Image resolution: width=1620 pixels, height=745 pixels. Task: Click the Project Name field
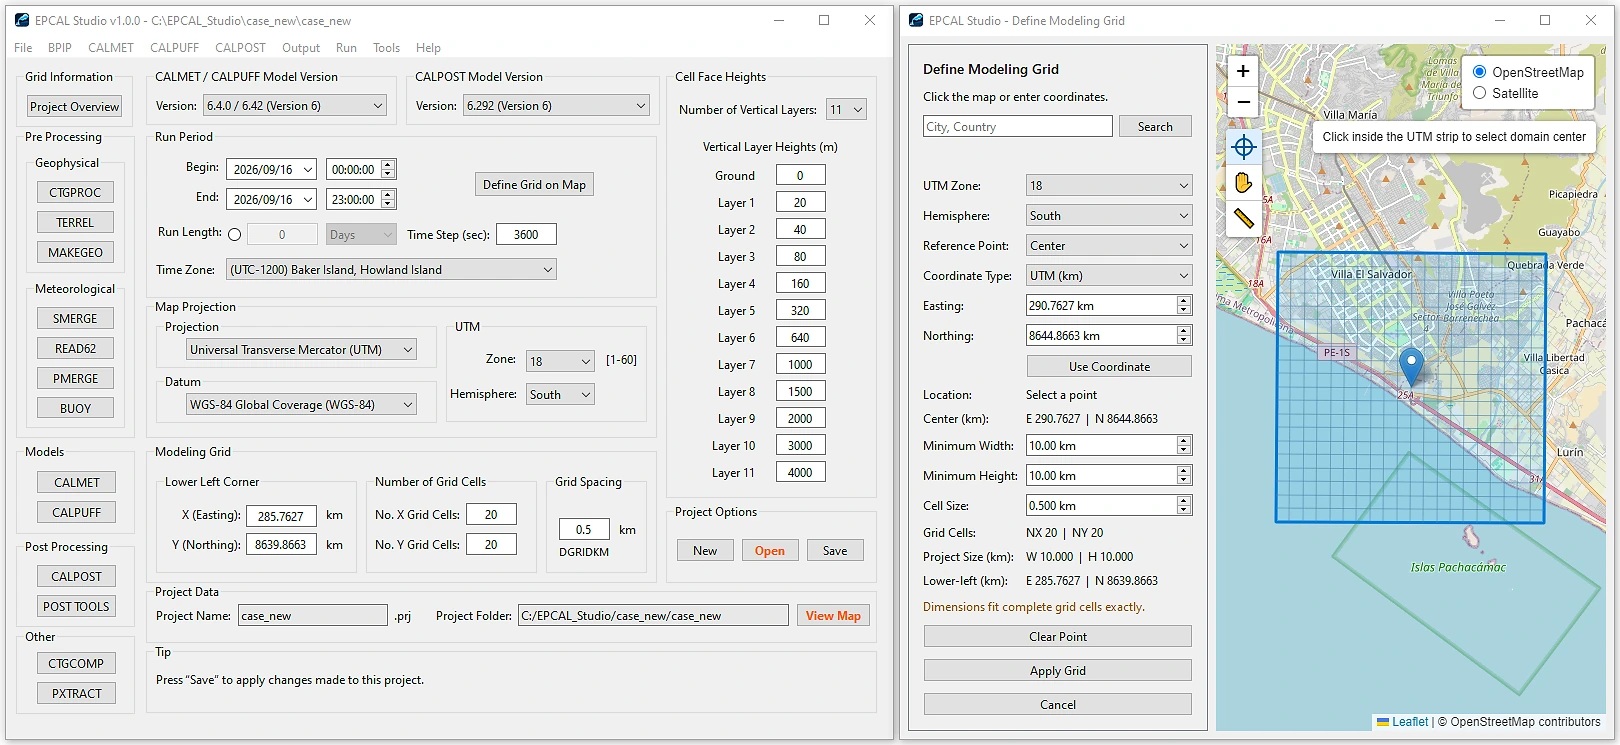point(312,616)
